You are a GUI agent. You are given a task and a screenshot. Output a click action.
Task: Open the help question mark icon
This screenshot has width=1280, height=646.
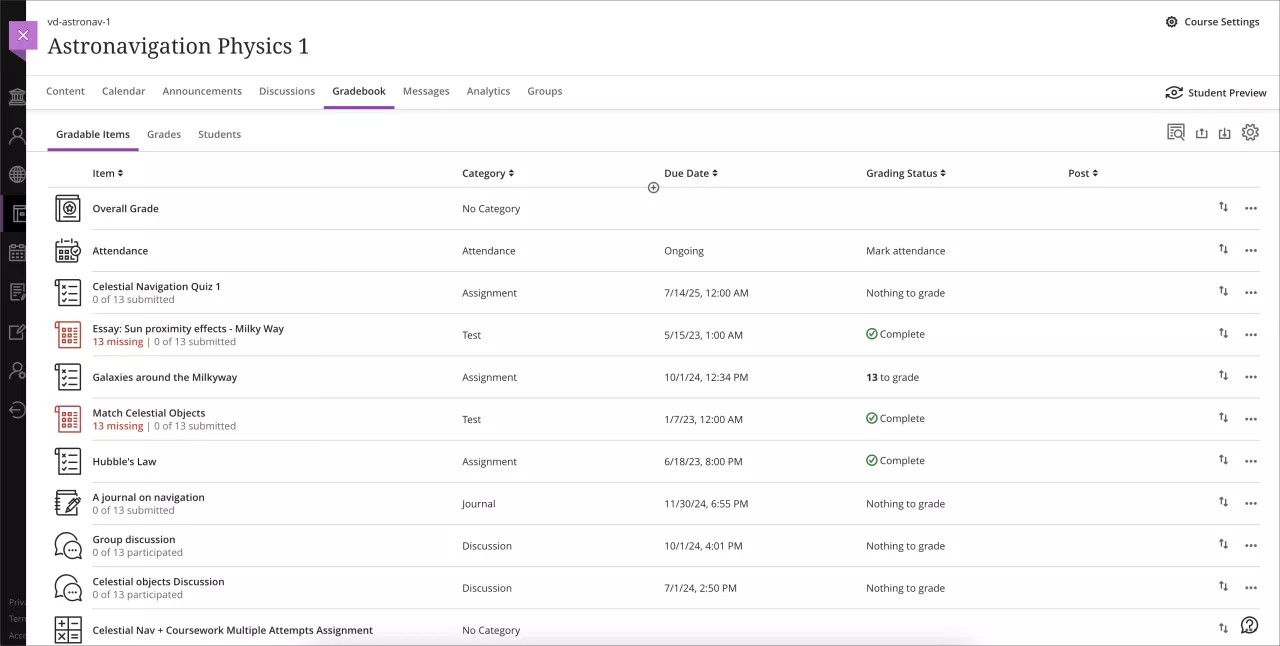click(1249, 624)
